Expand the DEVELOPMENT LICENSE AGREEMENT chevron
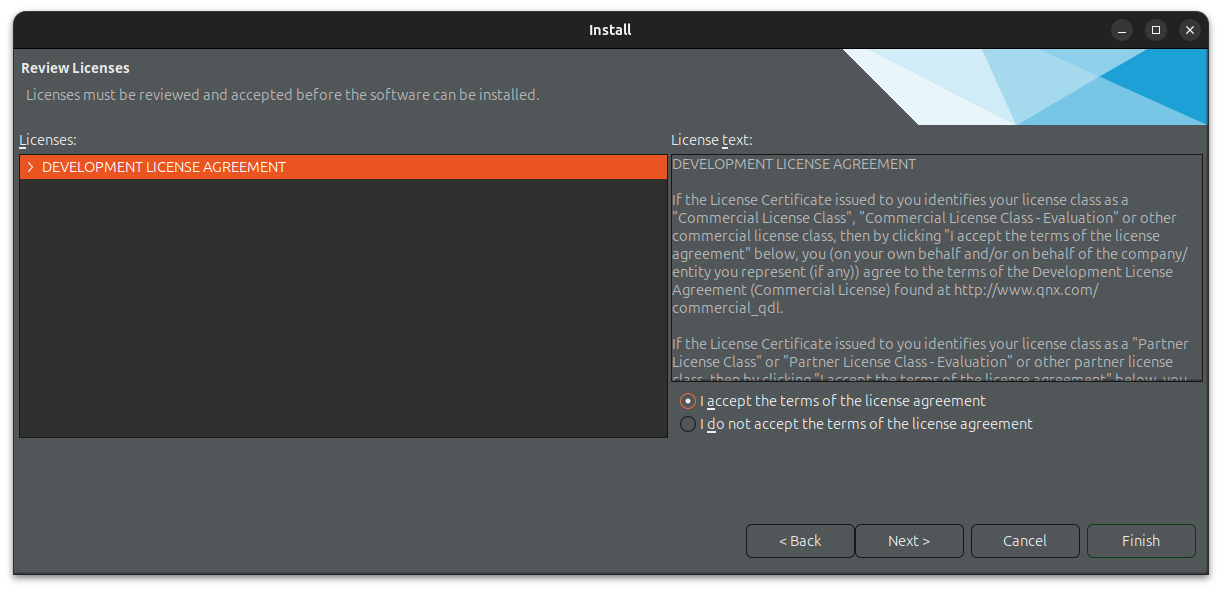1222x591 pixels. 31,167
